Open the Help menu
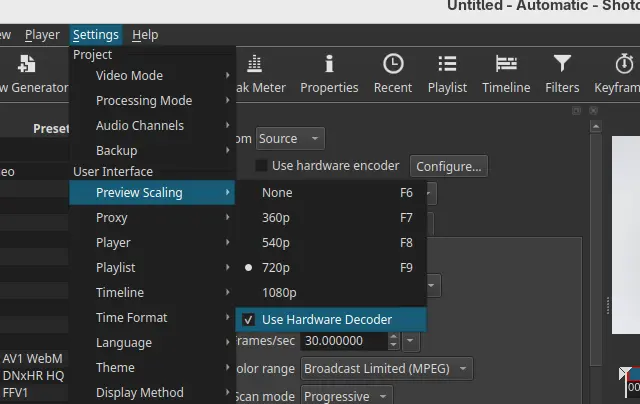The height and width of the screenshot is (404, 640). (145, 35)
